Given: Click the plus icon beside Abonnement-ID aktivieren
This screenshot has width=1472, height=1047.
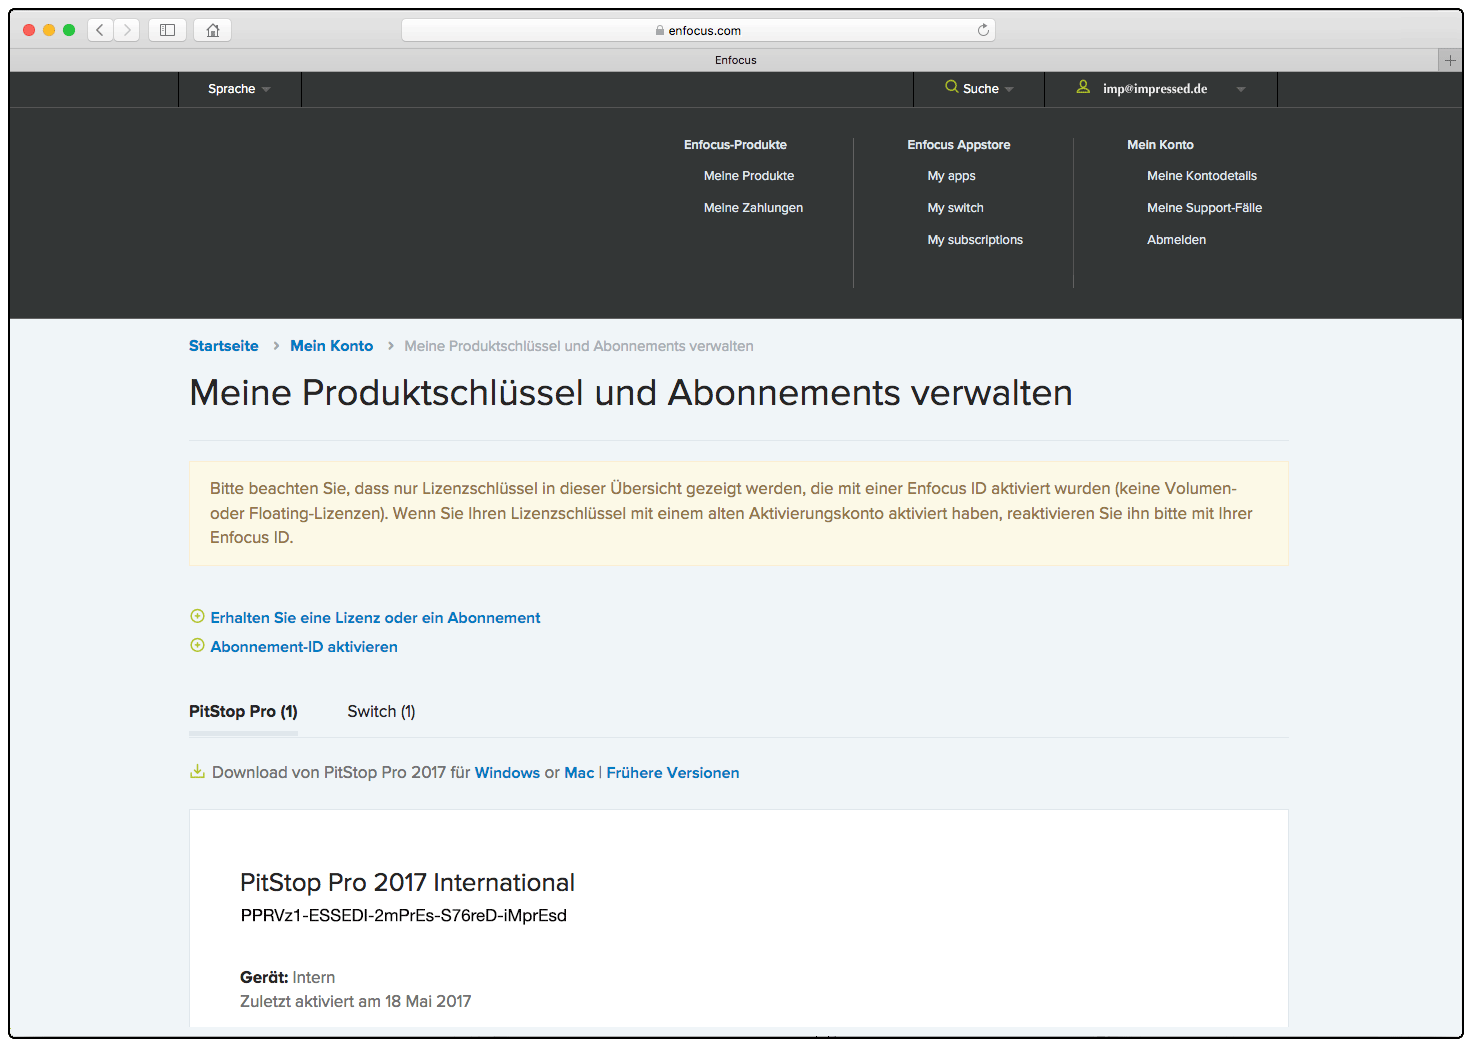Looking at the screenshot, I should tap(197, 645).
